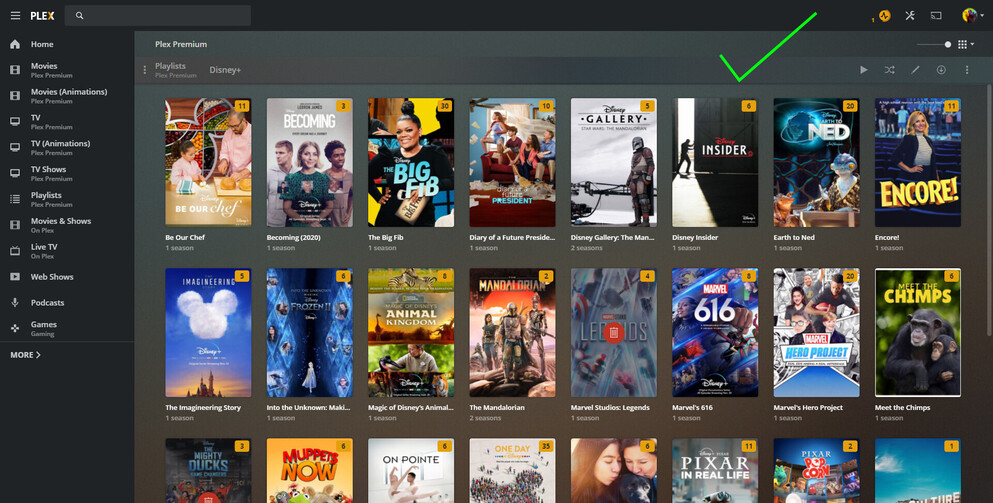Open the playlist toolbar more options menu

coord(967,70)
